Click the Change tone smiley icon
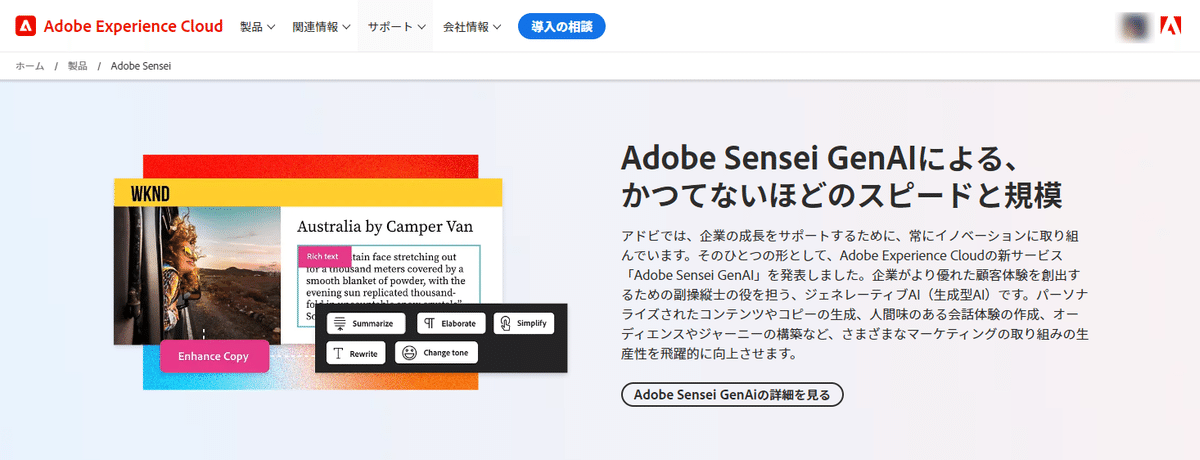Image resolution: width=1200 pixels, height=460 pixels. (410, 353)
